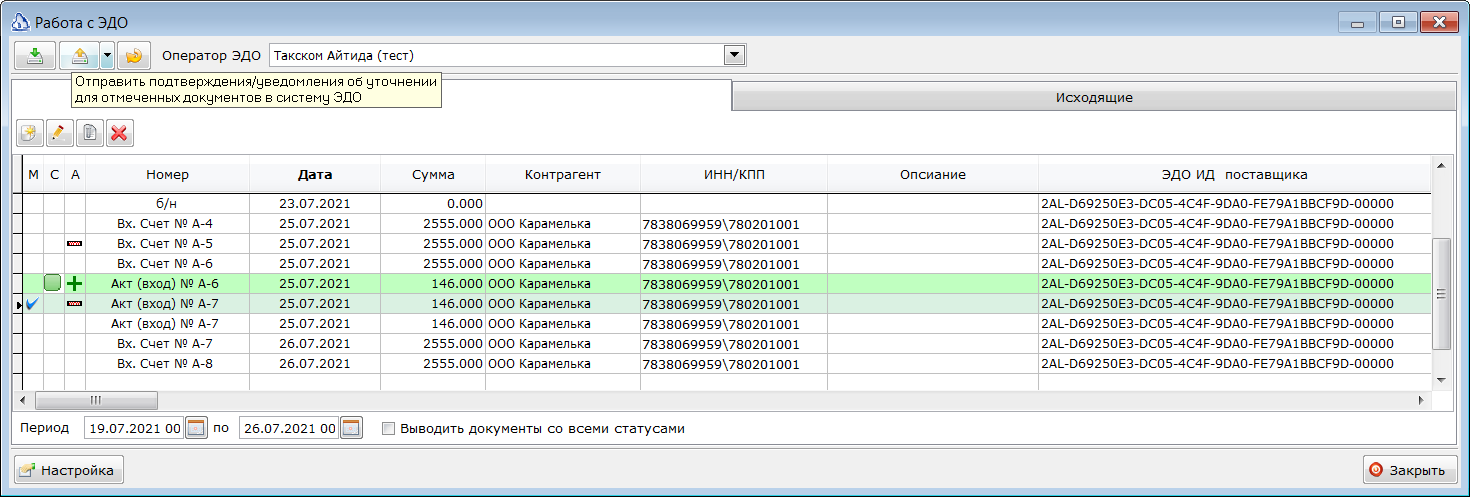Click Контрагент cell in Вх. Счет № А-4 row
Viewport: 1470px width, 497px height.
563,223
